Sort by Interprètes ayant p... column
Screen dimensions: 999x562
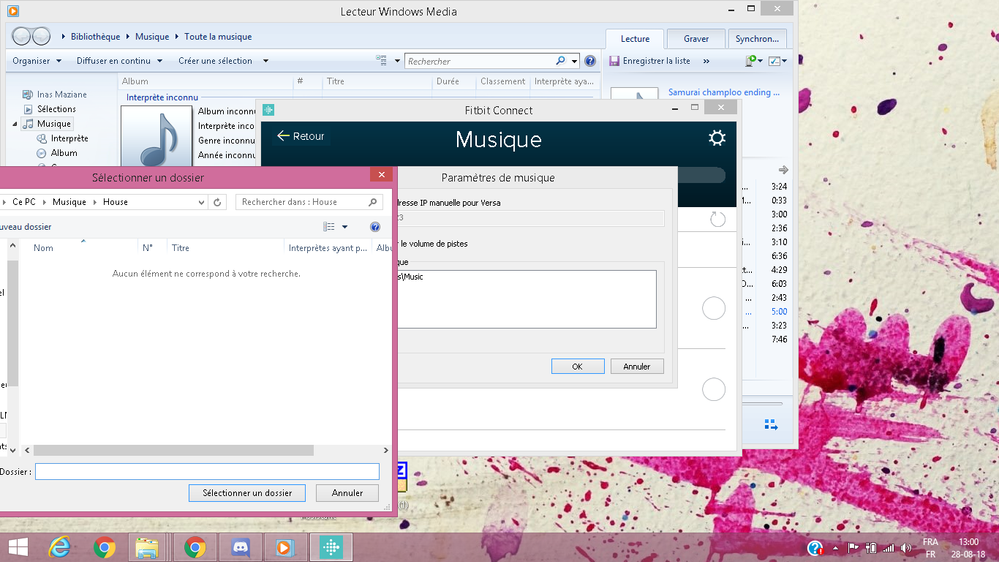[x=327, y=248]
